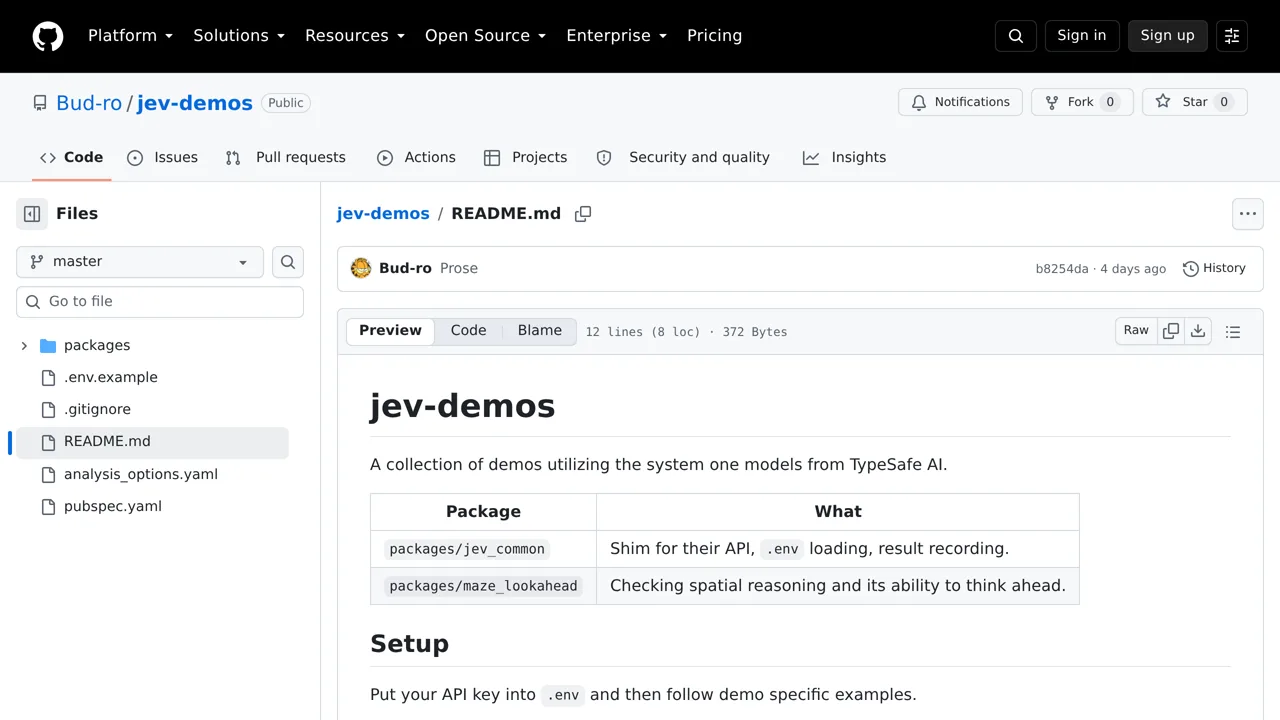
Task: Open the GitHub homepage logo
Action: point(48,36)
